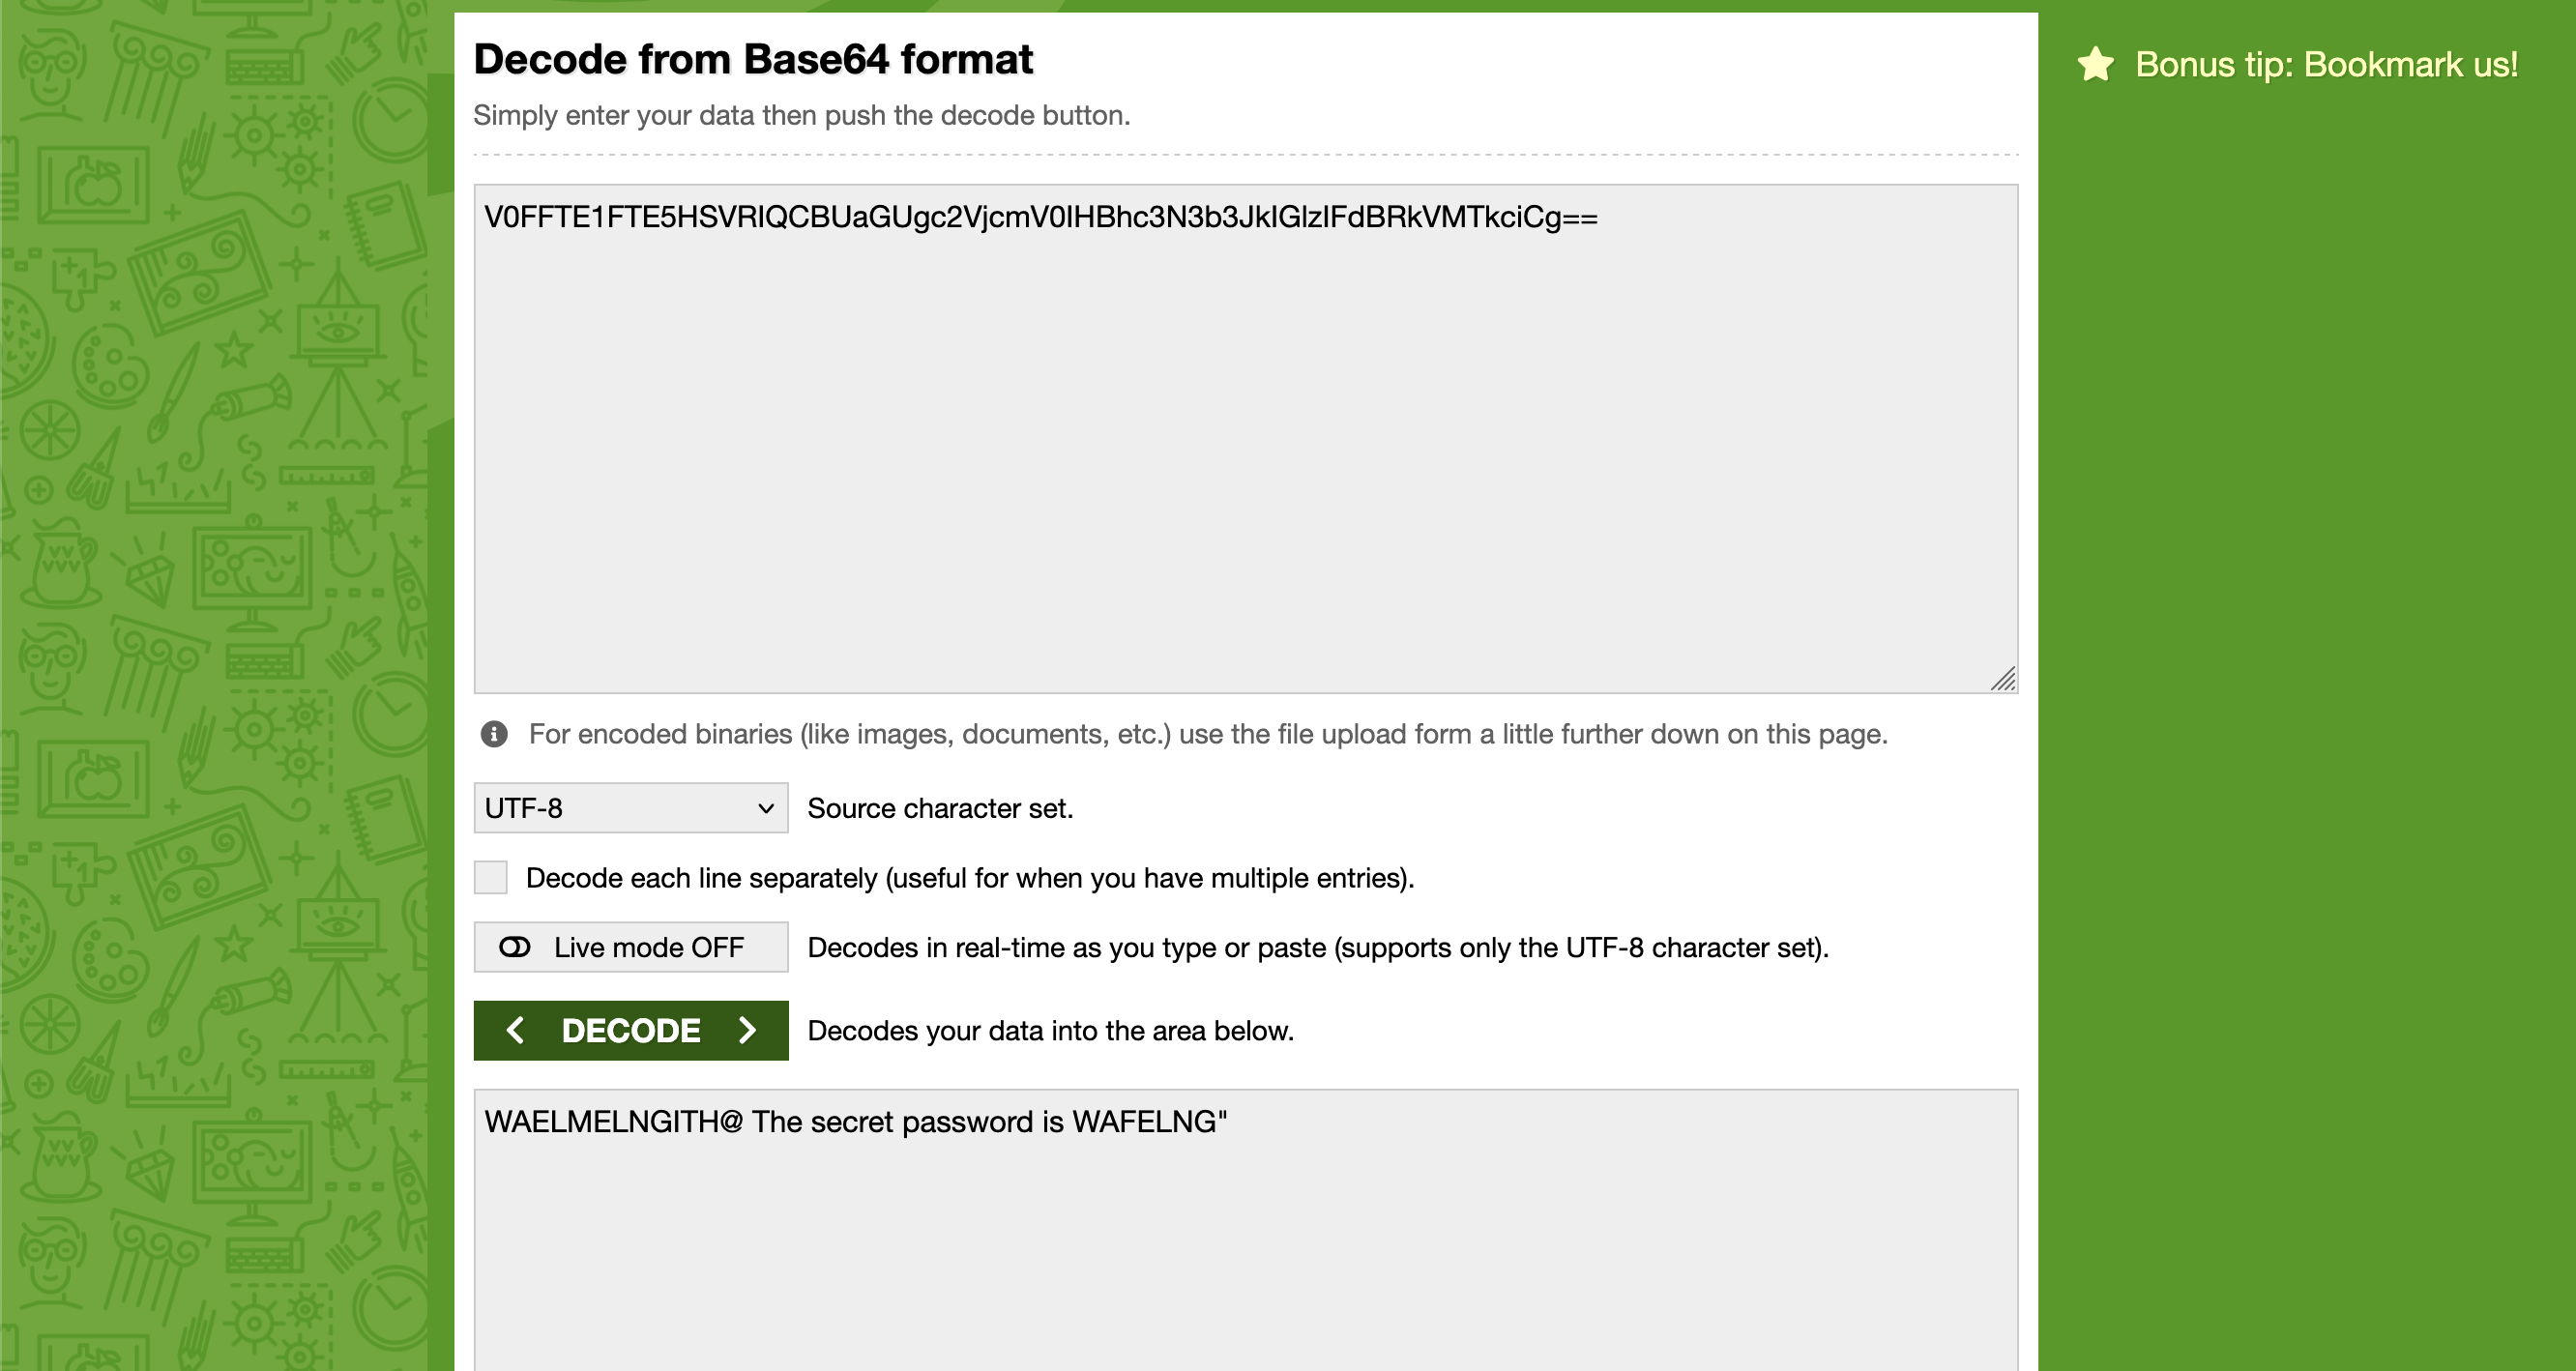This screenshot has width=2576, height=1371.
Task: Enable the decode each line separately checkbox
Action: click(x=491, y=877)
